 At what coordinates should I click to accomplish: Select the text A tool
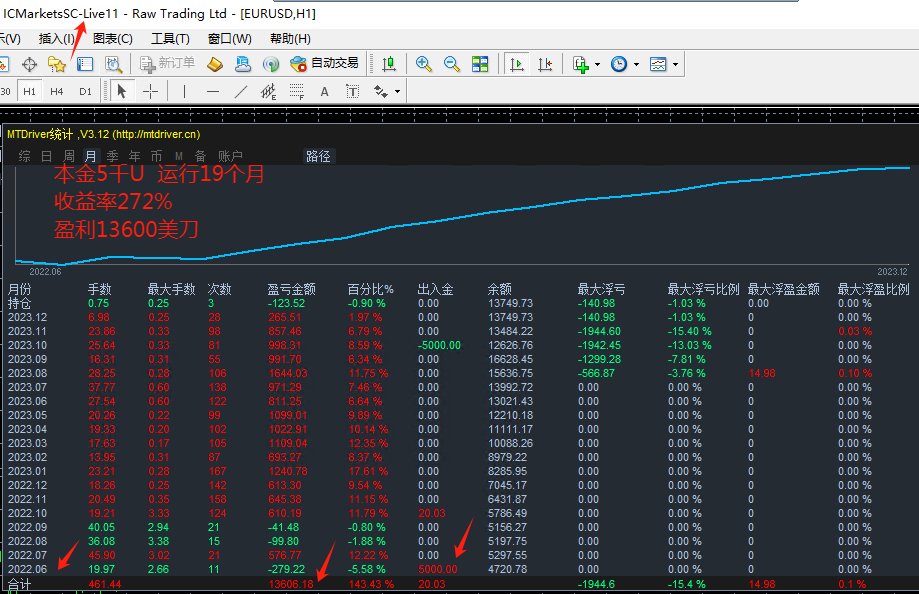coord(324,91)
